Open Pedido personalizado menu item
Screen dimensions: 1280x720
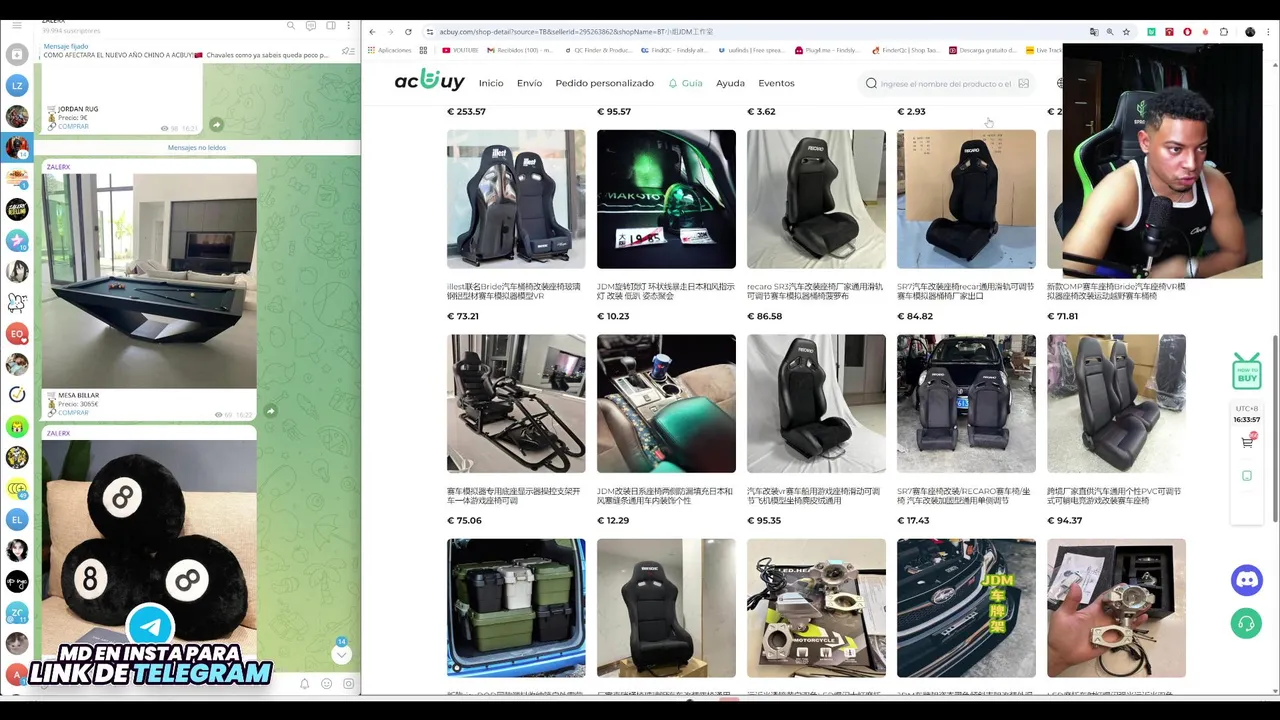(604, 83)
